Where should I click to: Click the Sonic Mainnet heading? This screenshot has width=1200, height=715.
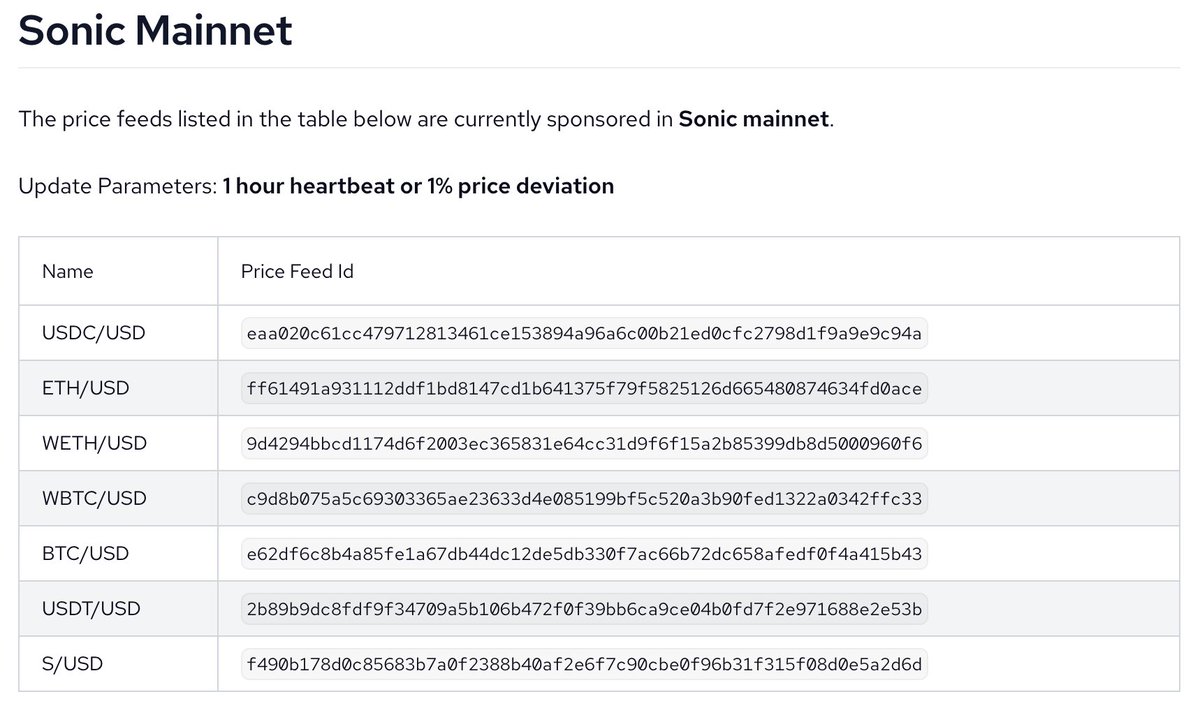(156, 31)
